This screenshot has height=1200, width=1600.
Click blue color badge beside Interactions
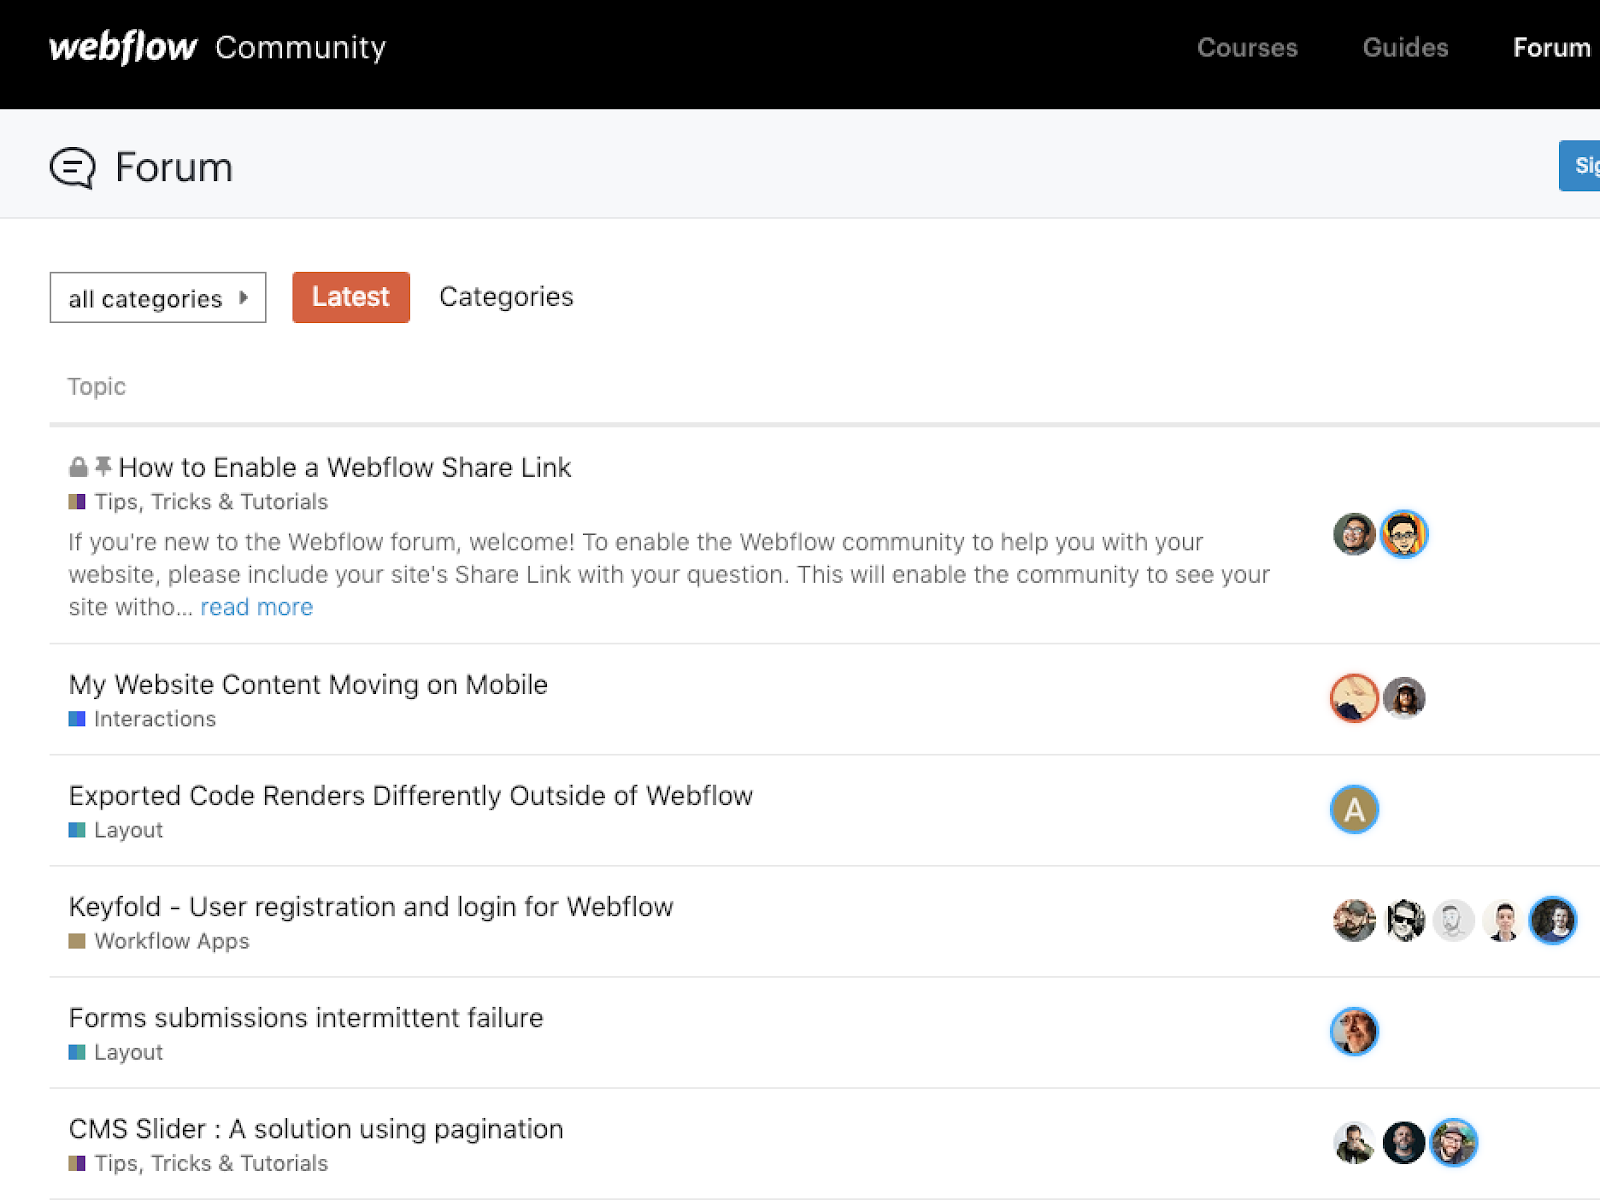pyautogui.click(x=77, y=719)
